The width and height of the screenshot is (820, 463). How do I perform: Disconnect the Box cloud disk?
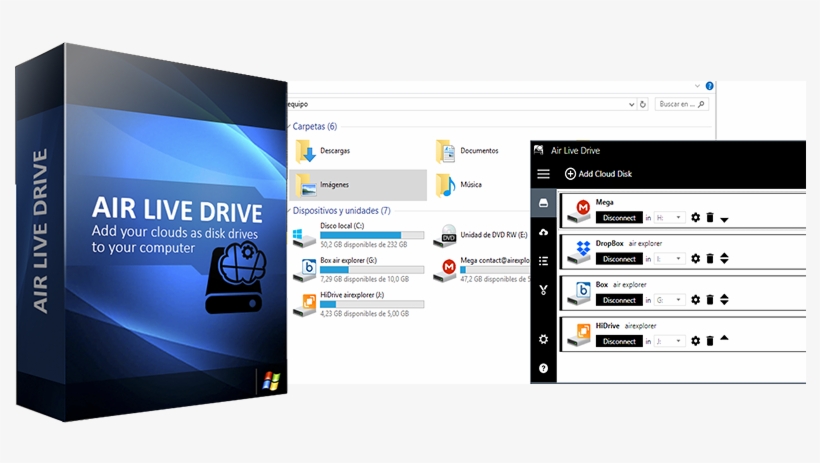coord(619,300)
